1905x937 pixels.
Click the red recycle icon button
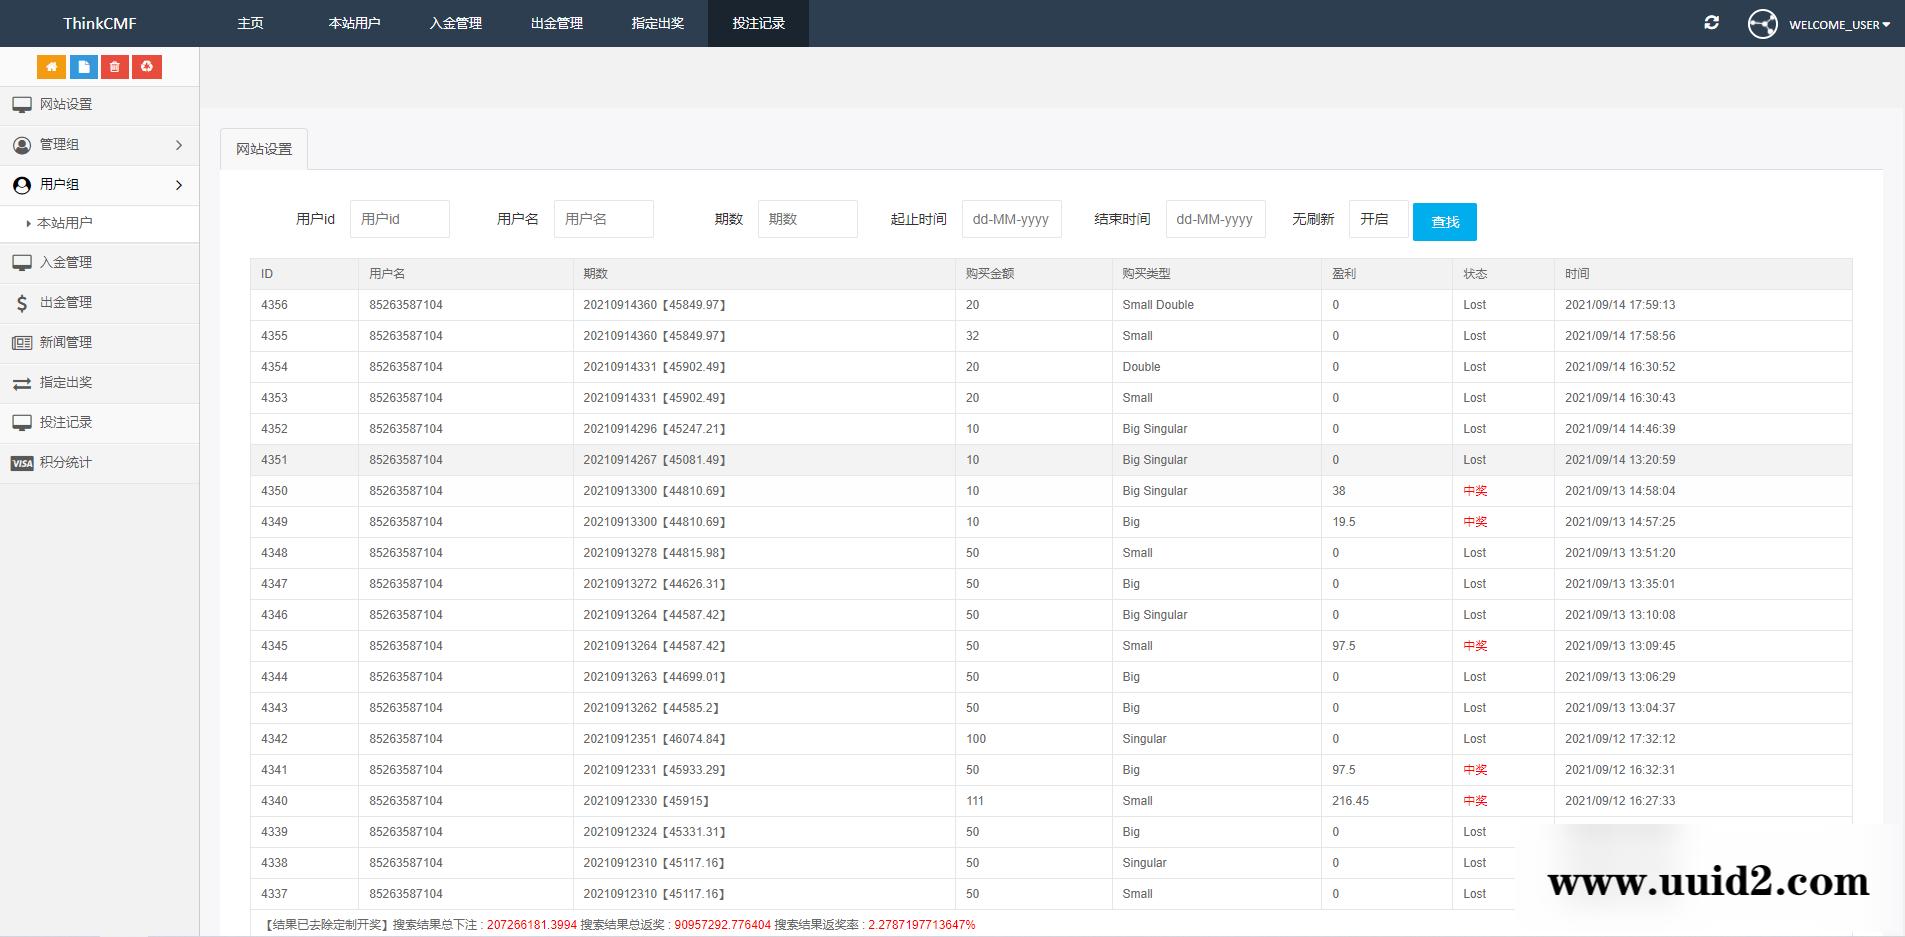point(147,67)
